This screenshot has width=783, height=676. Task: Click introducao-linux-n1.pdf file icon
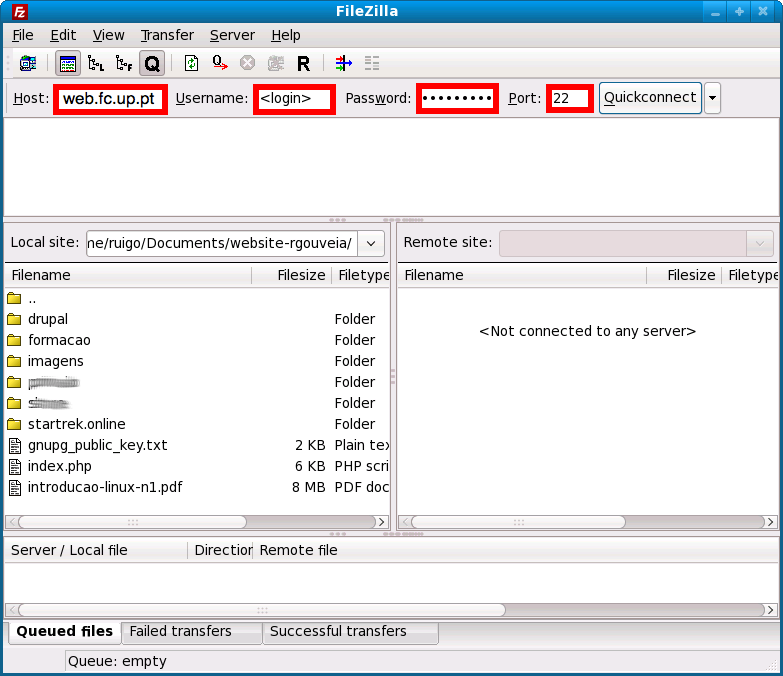click(15, 487)
